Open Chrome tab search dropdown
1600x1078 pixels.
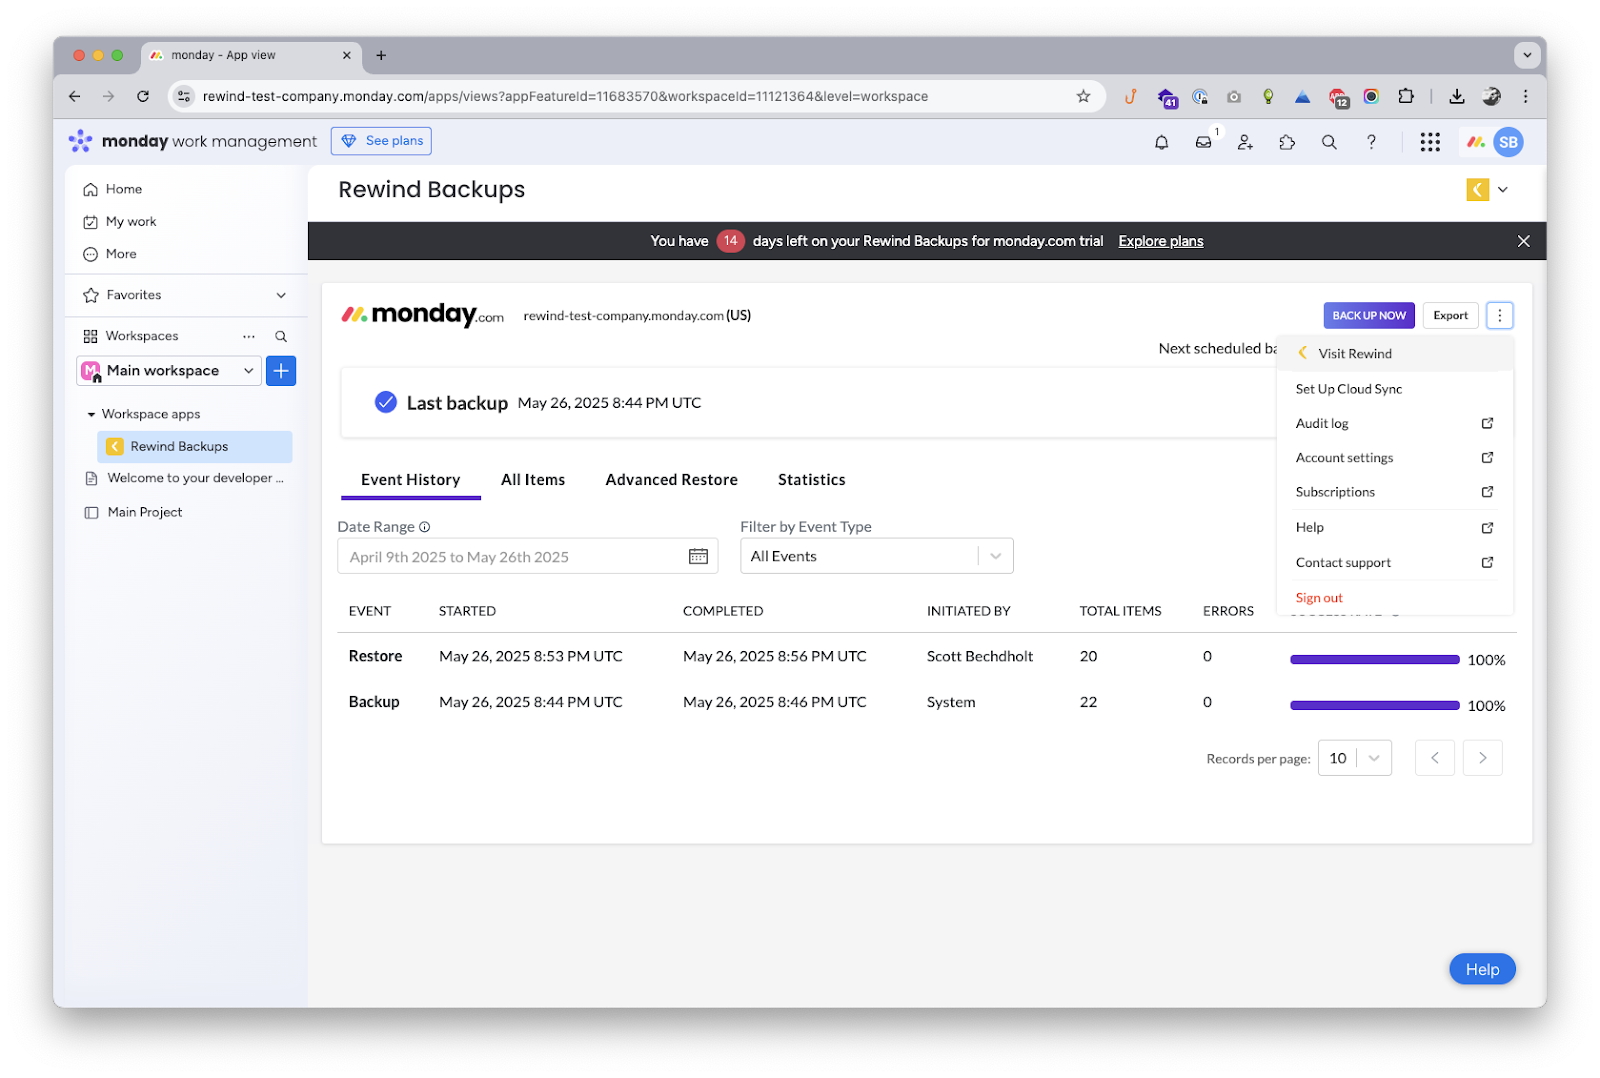pyautogui.click(x=1526, y=55)
